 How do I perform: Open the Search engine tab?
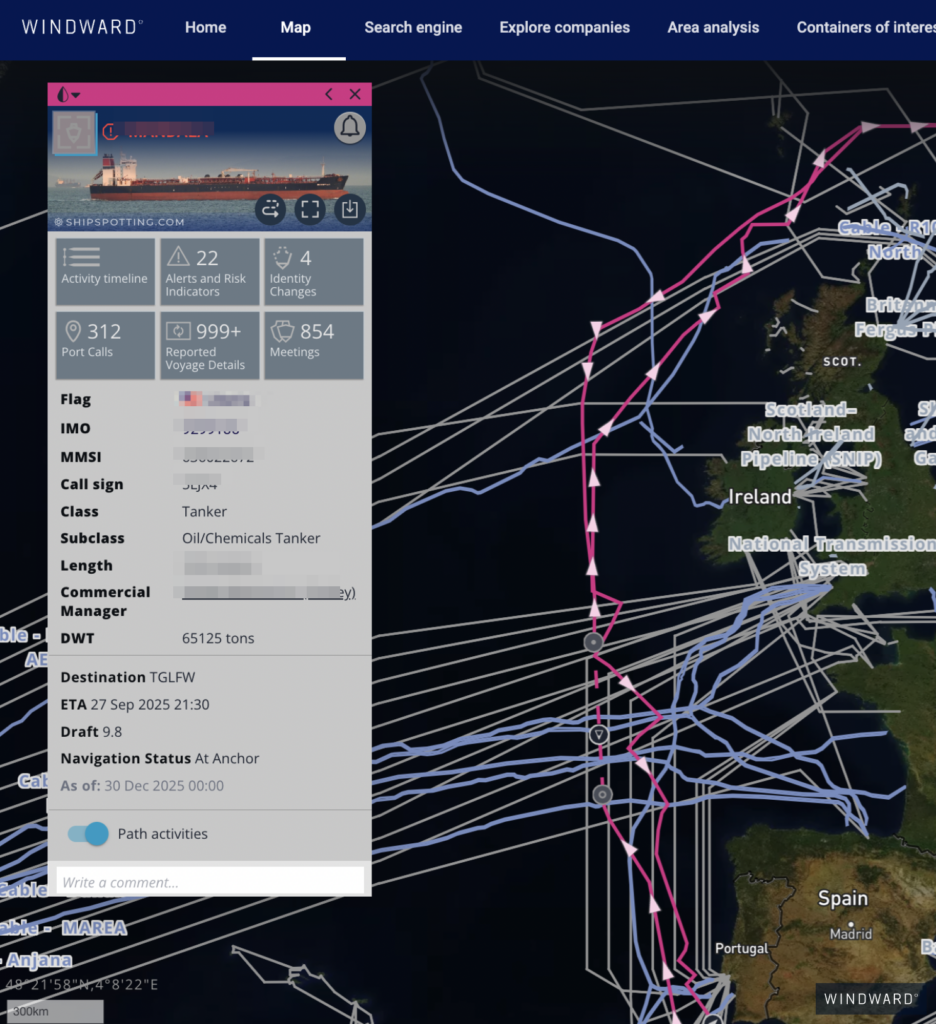[413, 27]
